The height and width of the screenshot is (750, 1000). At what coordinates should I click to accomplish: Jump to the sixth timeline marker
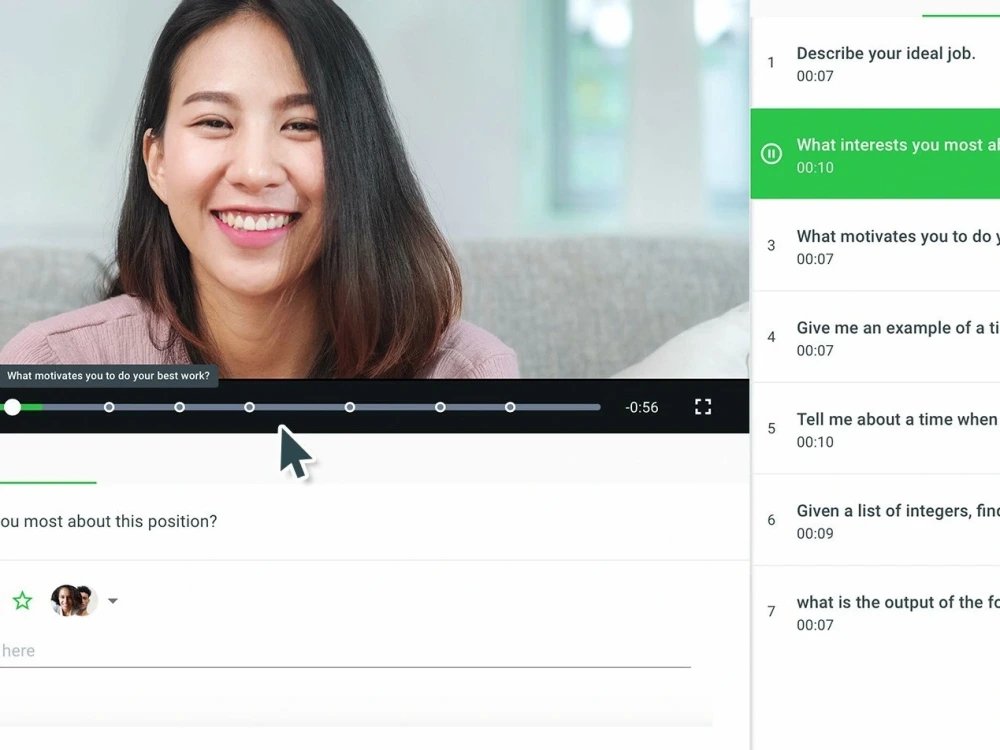tap(440, 407)
